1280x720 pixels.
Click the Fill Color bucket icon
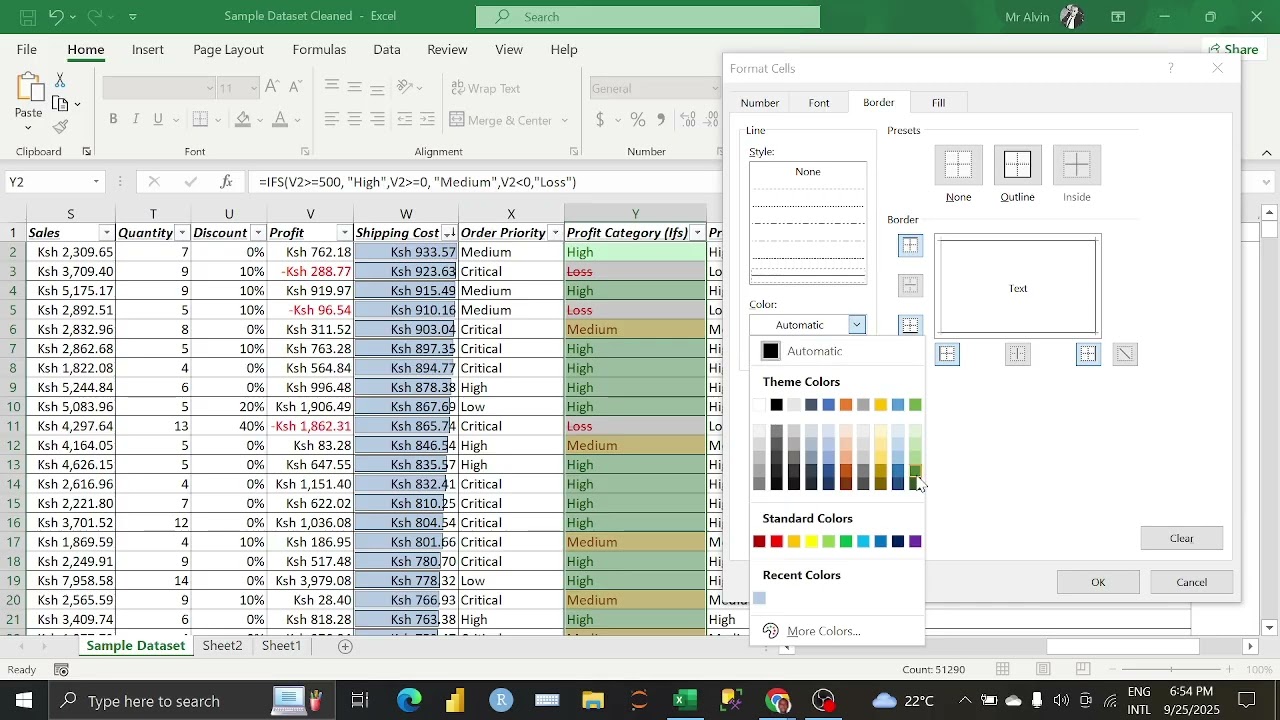point(243,120)
